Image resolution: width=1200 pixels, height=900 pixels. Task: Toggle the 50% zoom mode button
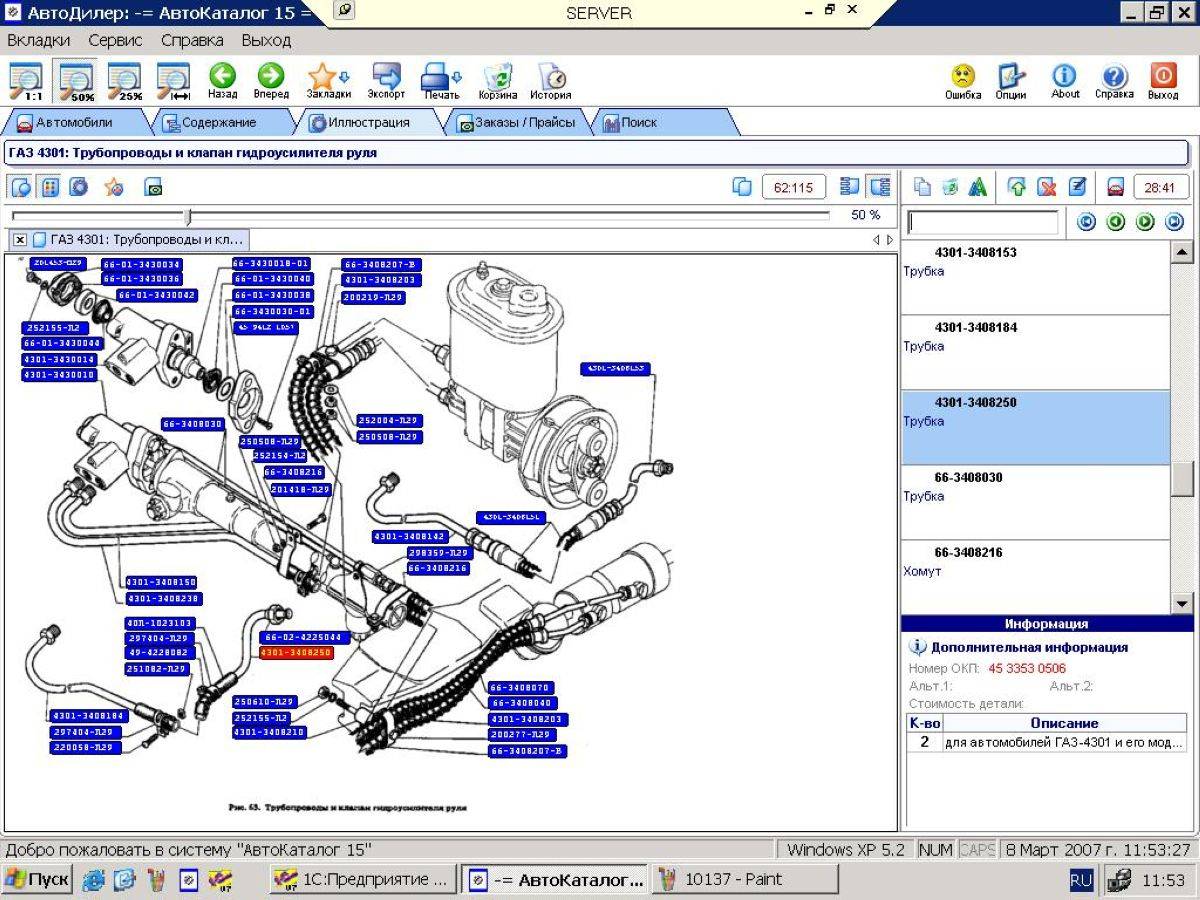tap(76, 81)
